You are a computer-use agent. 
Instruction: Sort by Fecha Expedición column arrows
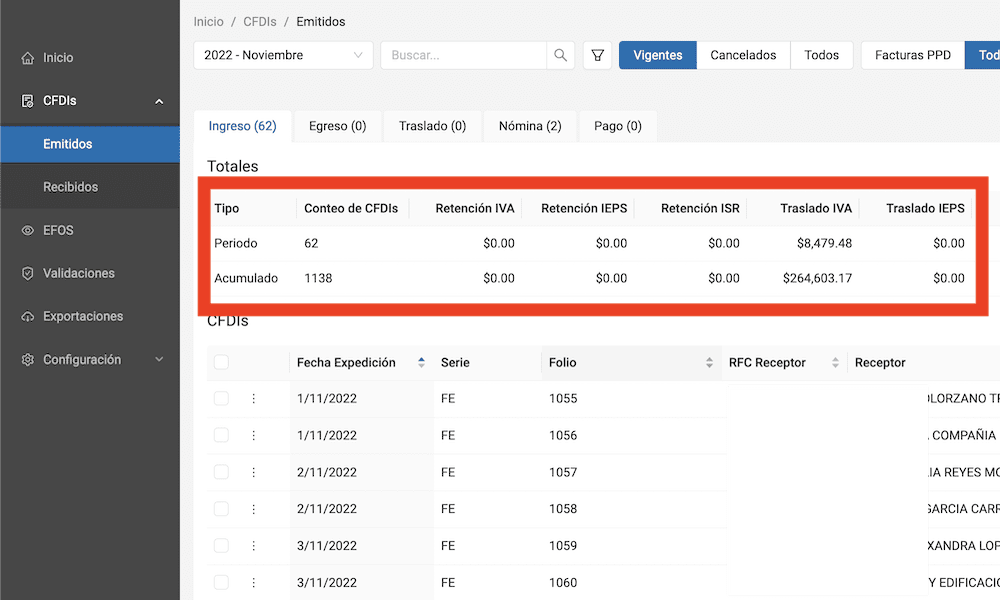point(421,363)
